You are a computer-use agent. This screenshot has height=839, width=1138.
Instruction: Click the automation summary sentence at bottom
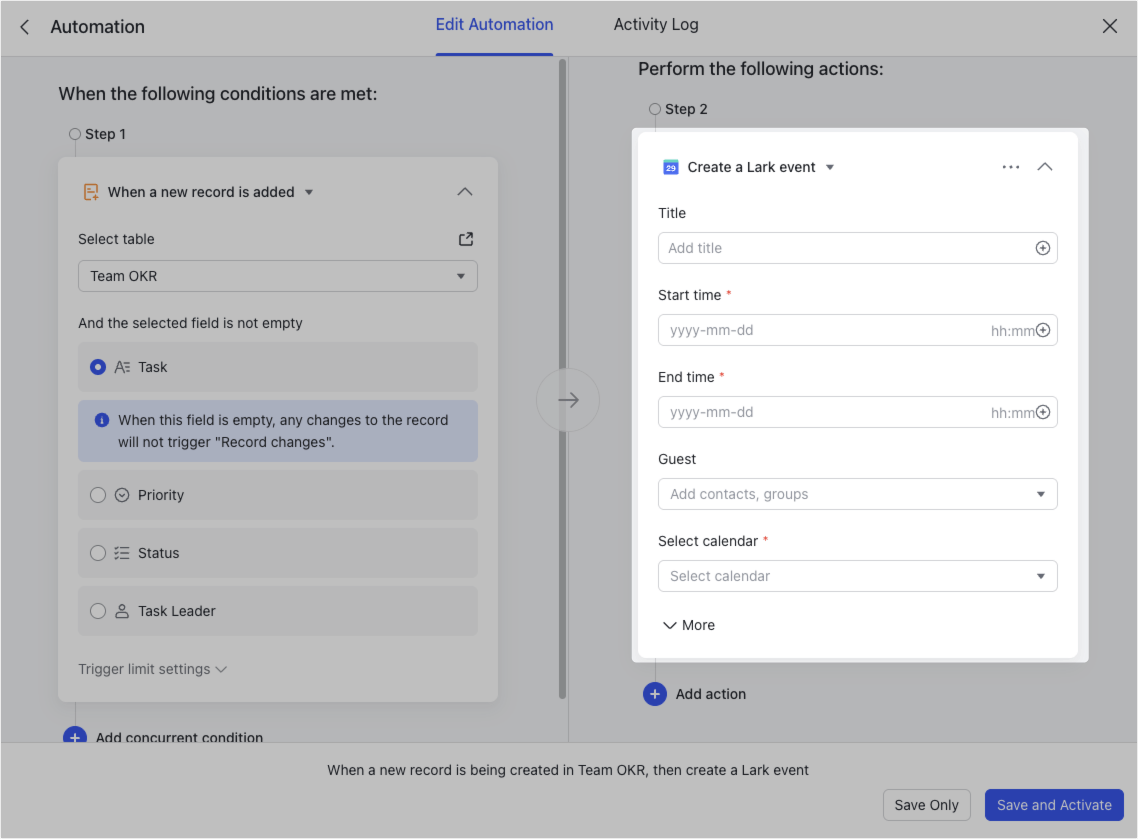tap(568, 771)
